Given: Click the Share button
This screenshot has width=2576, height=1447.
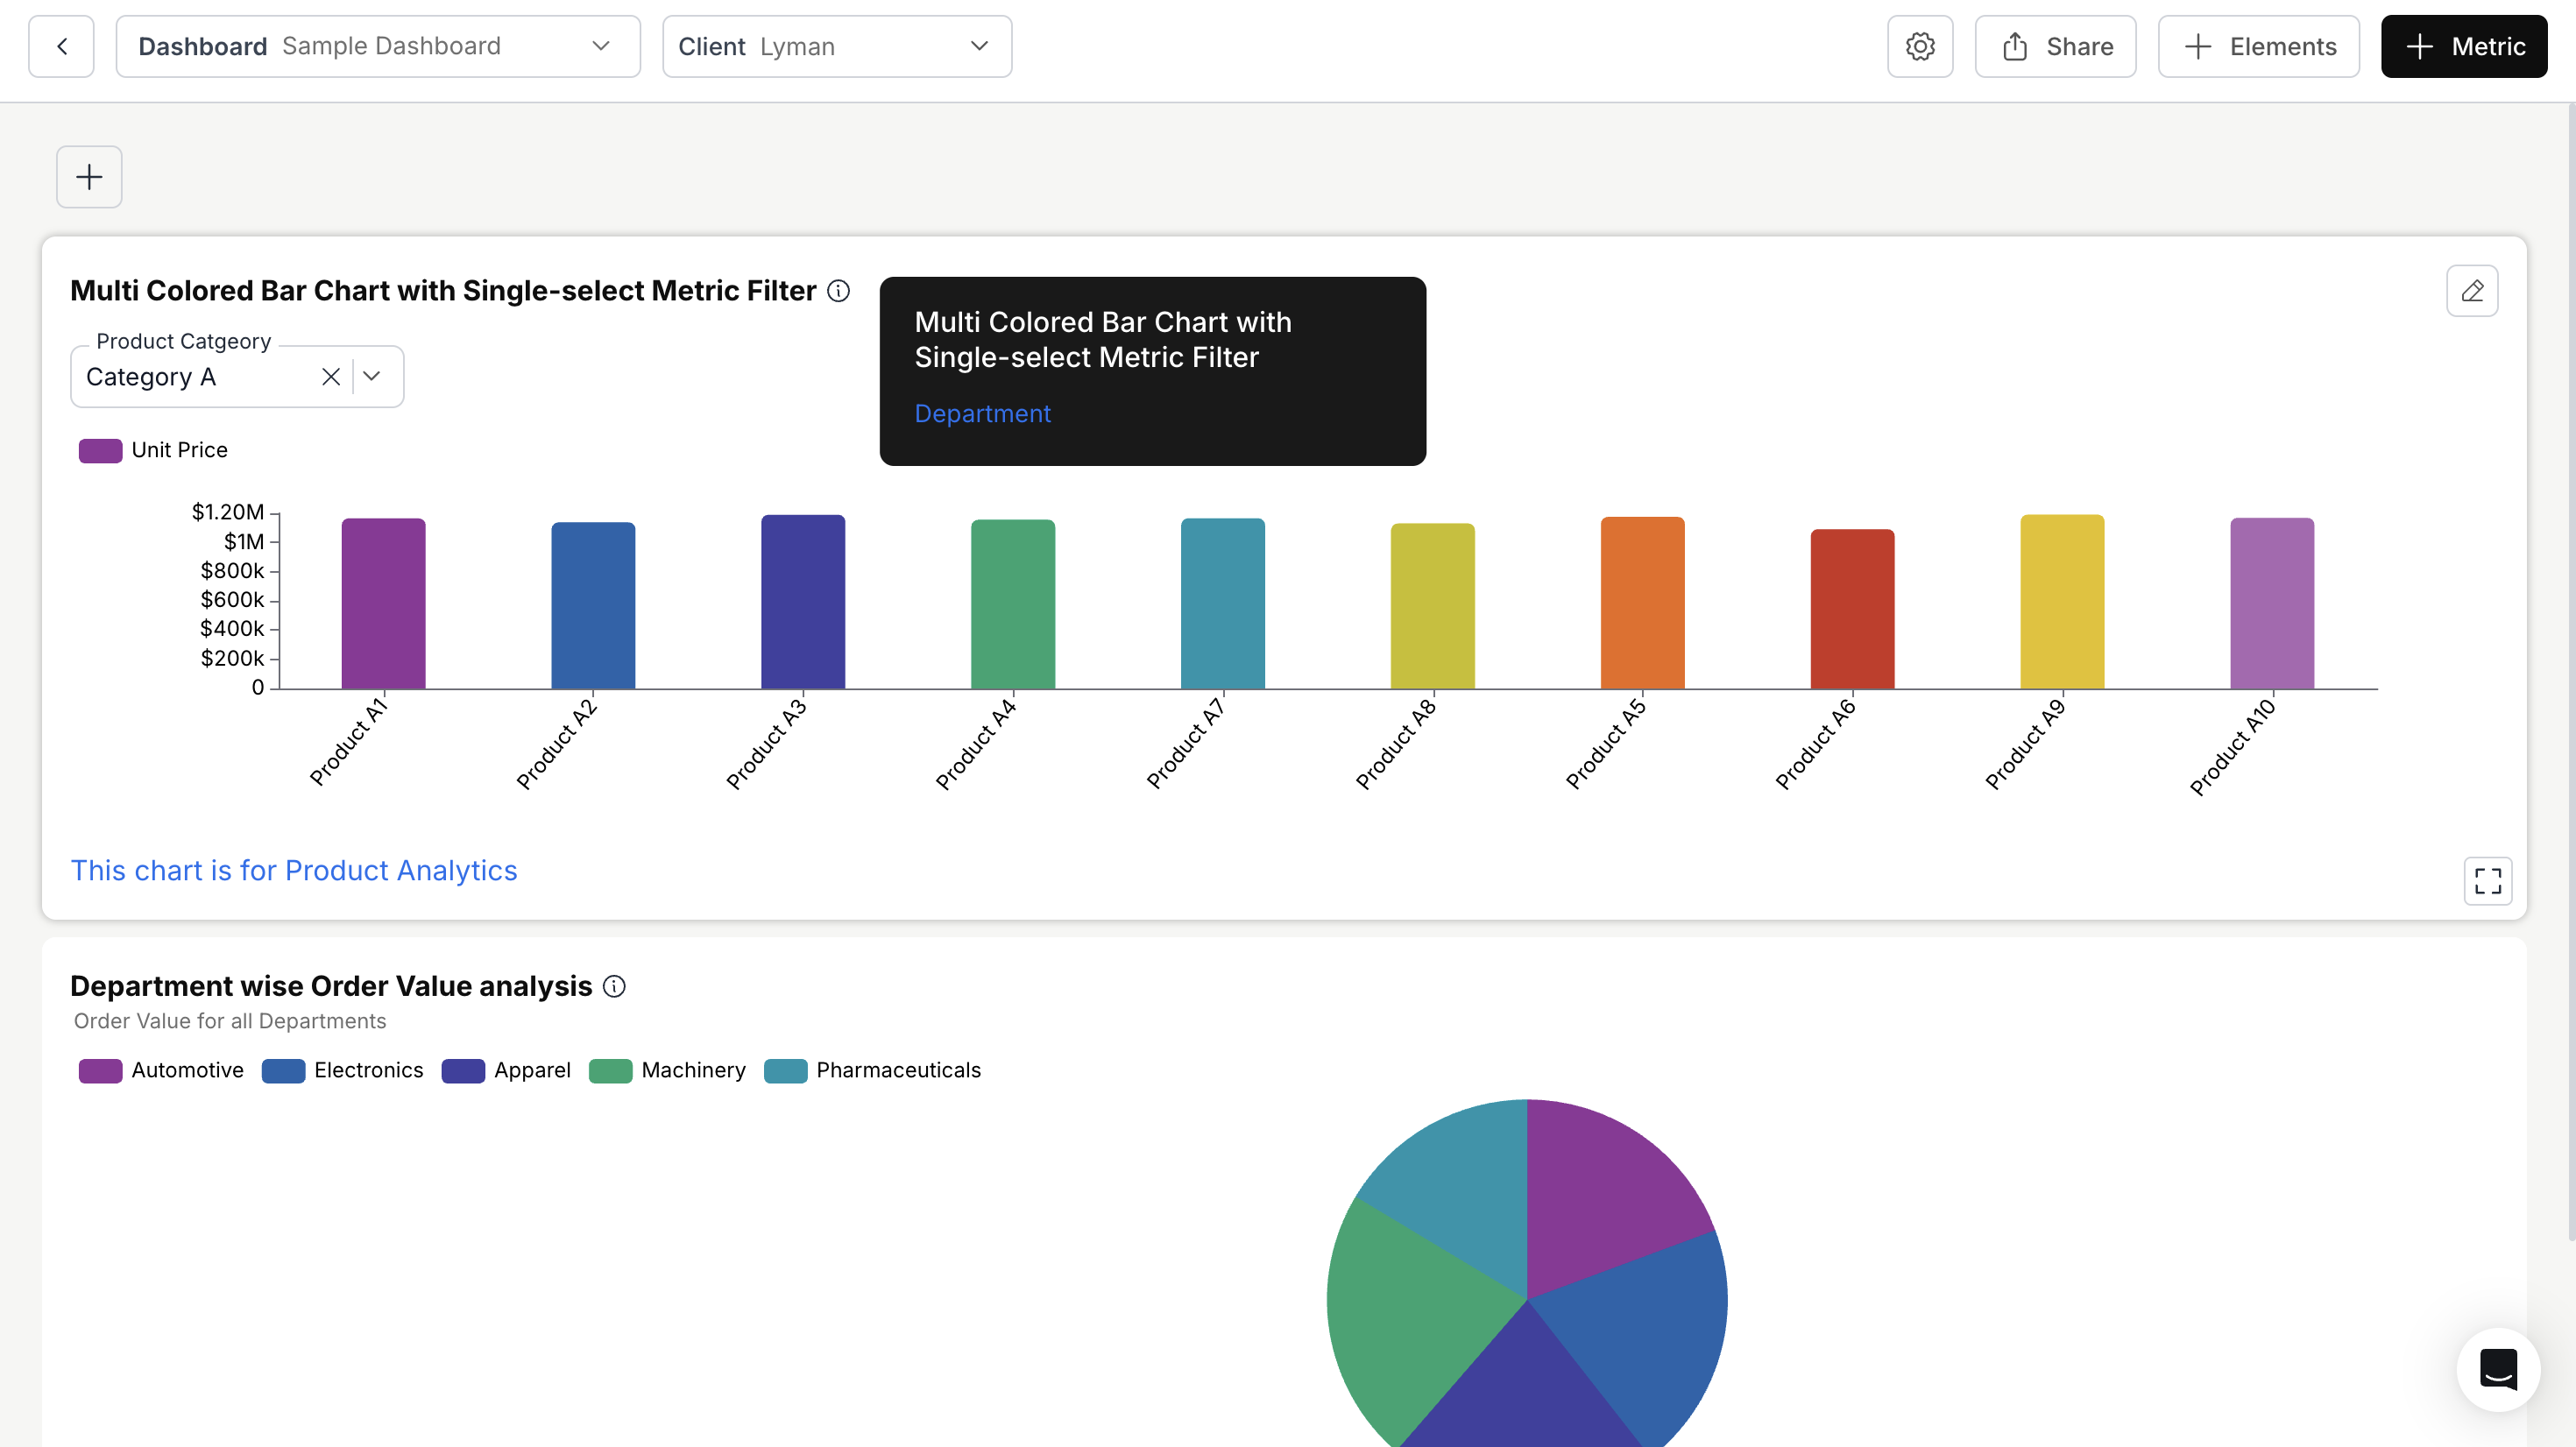Looking at the screenshot, I should click(x=2055, y=46).
